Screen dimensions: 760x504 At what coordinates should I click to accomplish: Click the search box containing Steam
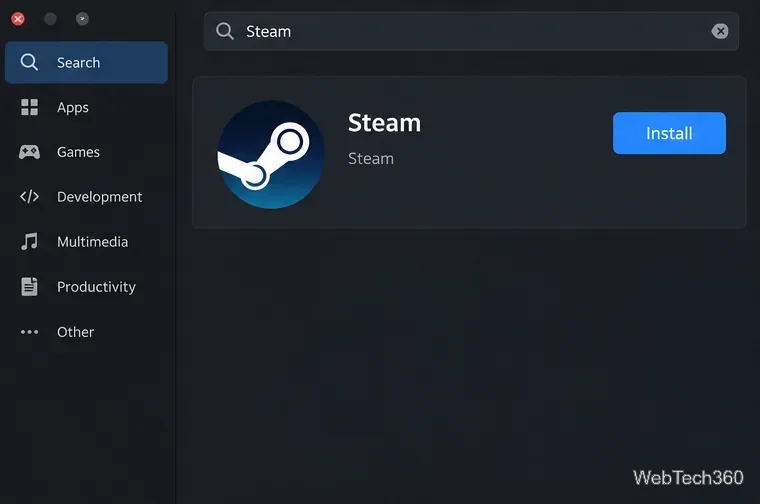pos(471,32)
